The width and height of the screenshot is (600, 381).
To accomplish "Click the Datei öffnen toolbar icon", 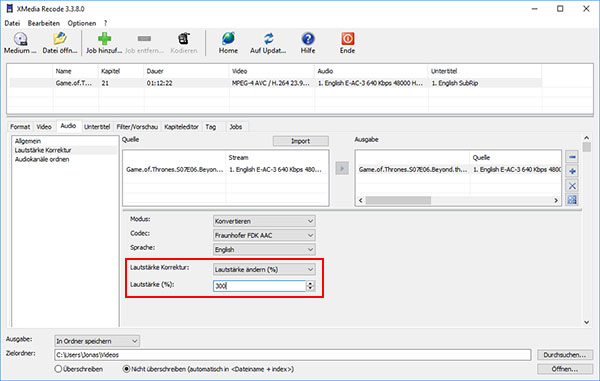I will (60, 39).
